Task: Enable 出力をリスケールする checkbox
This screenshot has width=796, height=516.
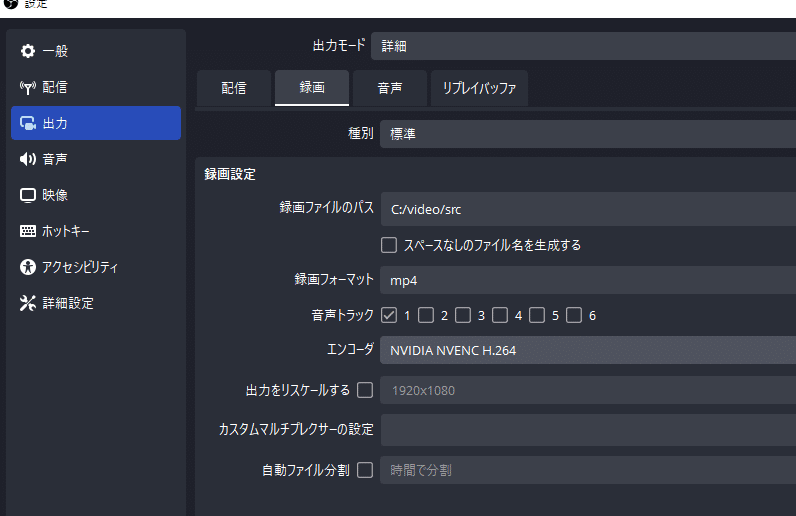Action: click(365, 390)
